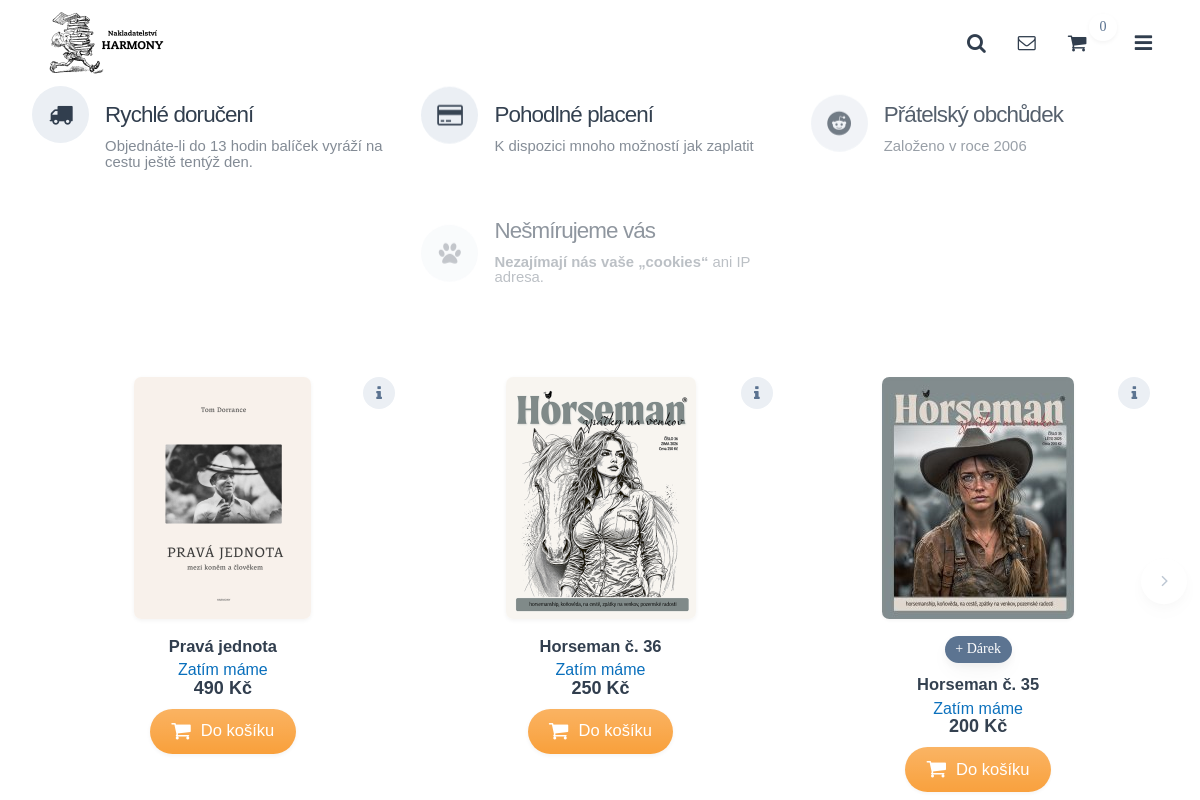Show info for Pravá jednota book
Image resolution: width=1200 pixels, height=800 pixels.
[x=379, y=393]
